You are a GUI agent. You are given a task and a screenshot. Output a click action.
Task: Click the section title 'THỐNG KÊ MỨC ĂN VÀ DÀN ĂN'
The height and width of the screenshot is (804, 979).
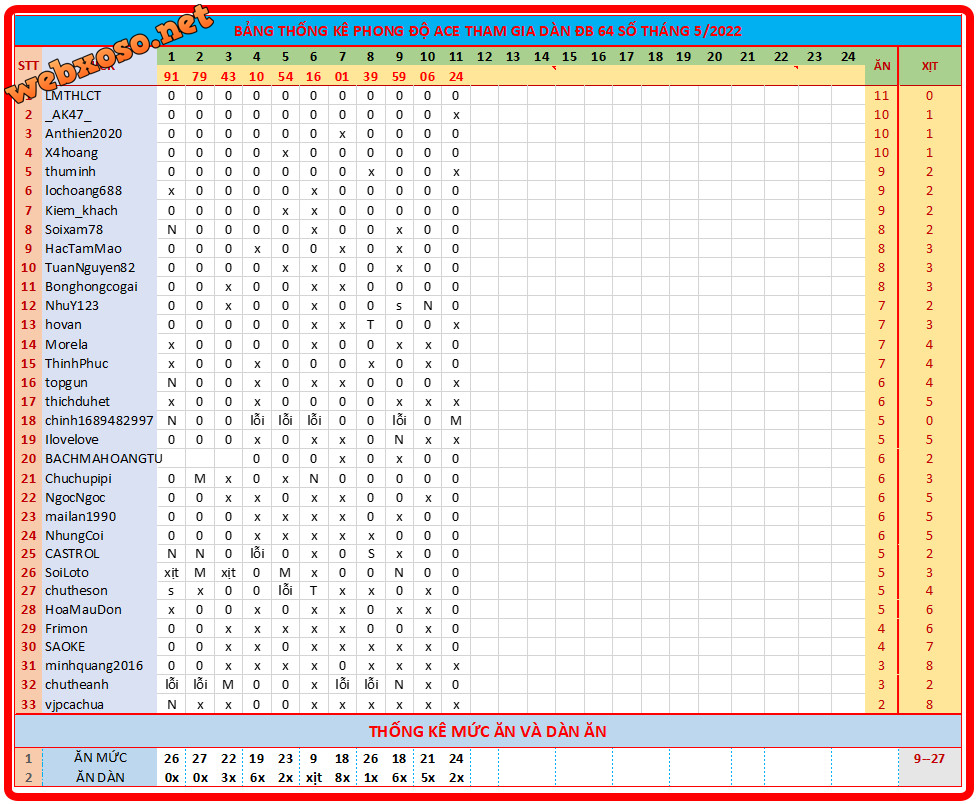click(488, 732)
